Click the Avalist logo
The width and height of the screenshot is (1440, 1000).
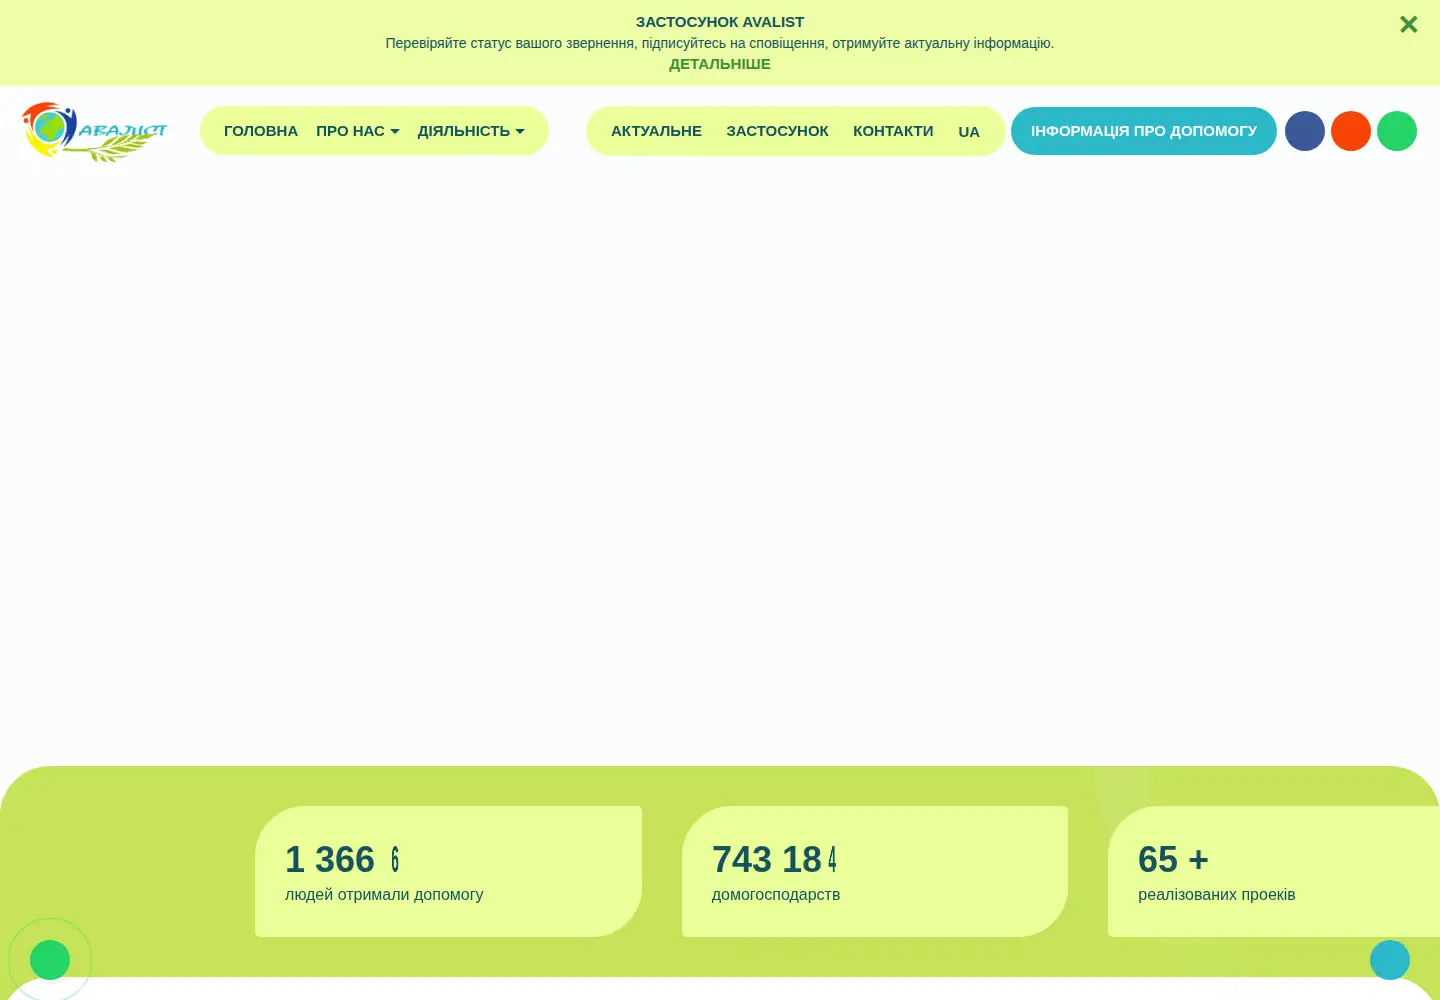[x=94, y=131]
